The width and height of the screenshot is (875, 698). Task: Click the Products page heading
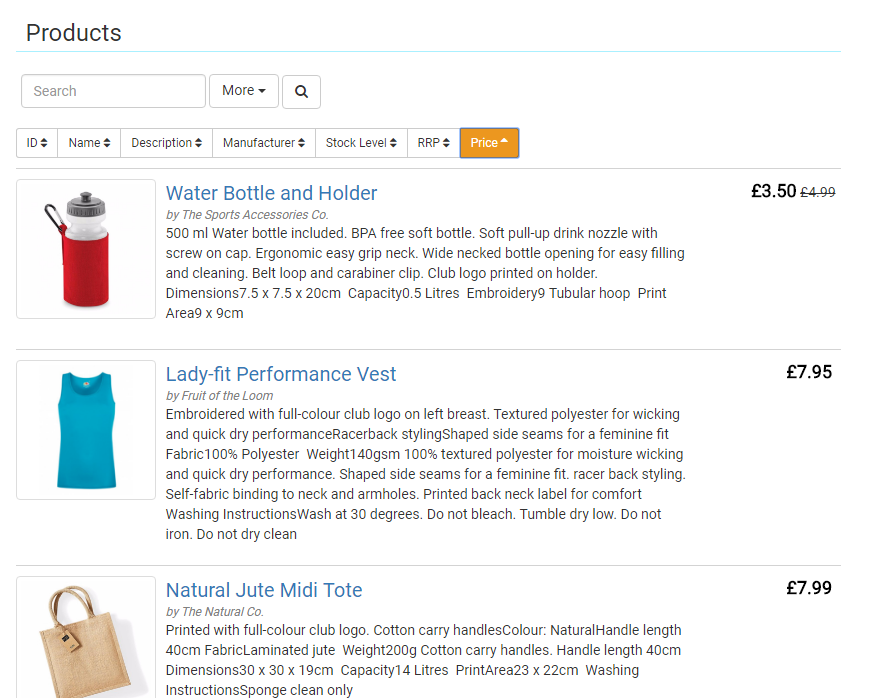click(74, 33)
